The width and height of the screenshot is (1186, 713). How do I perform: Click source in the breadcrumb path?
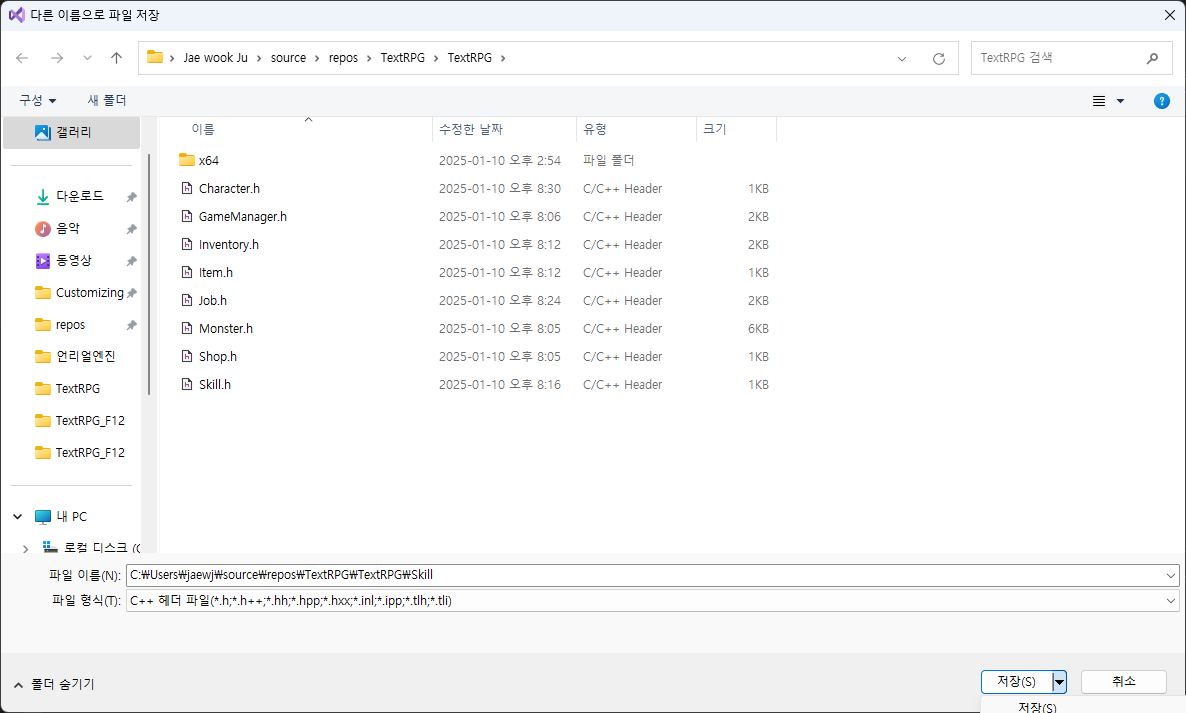point(288,58)
